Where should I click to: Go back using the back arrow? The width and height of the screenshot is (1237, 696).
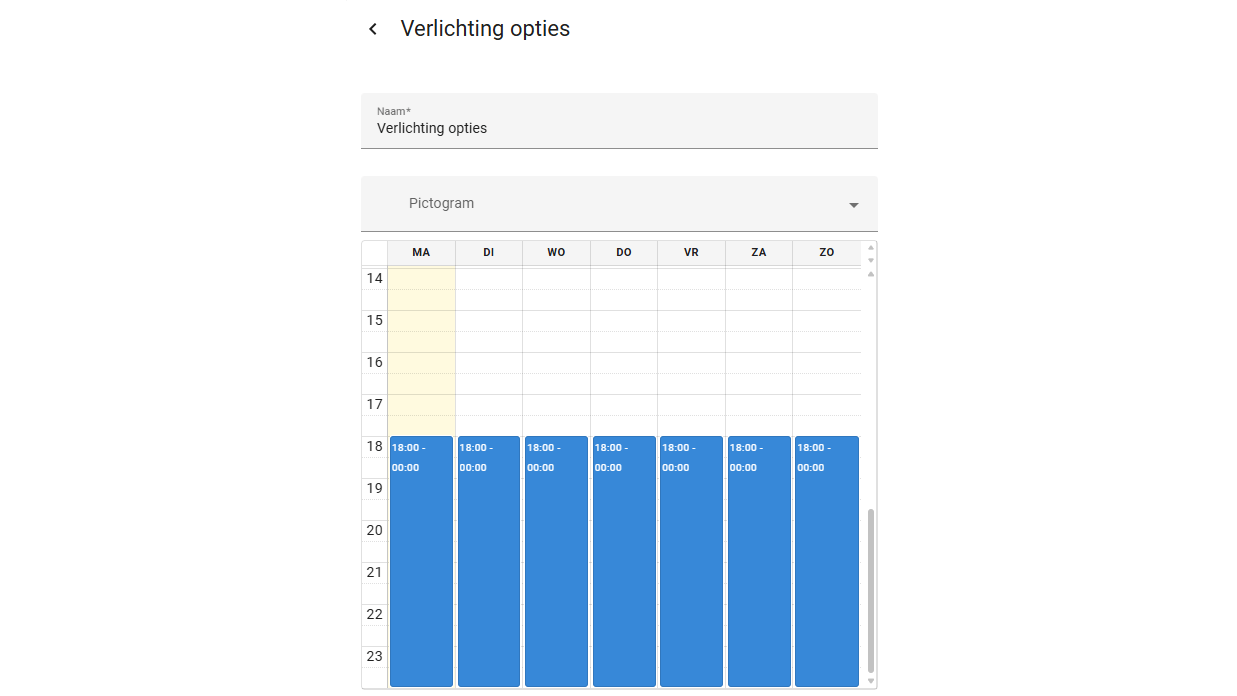pos(373,29)
